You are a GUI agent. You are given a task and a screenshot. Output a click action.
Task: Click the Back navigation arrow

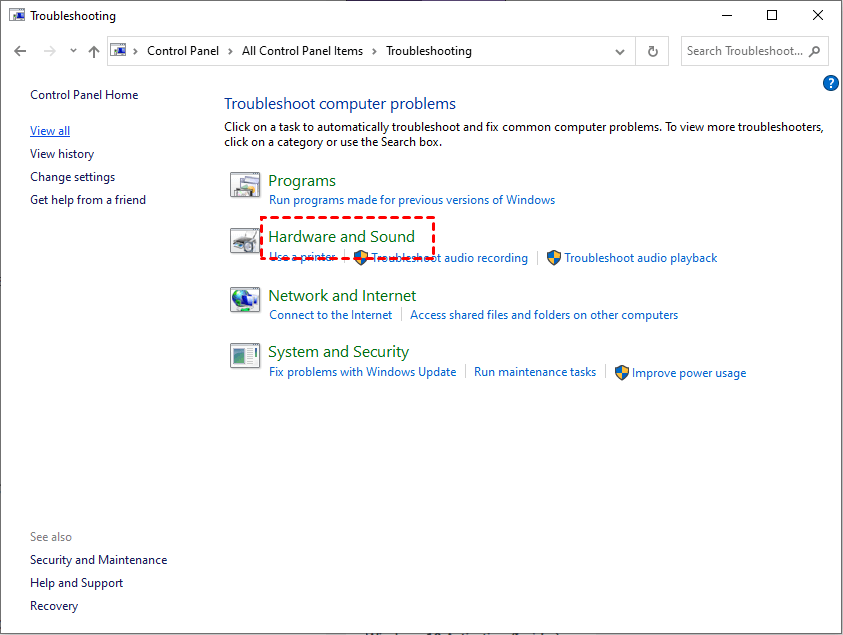(21, 51)
